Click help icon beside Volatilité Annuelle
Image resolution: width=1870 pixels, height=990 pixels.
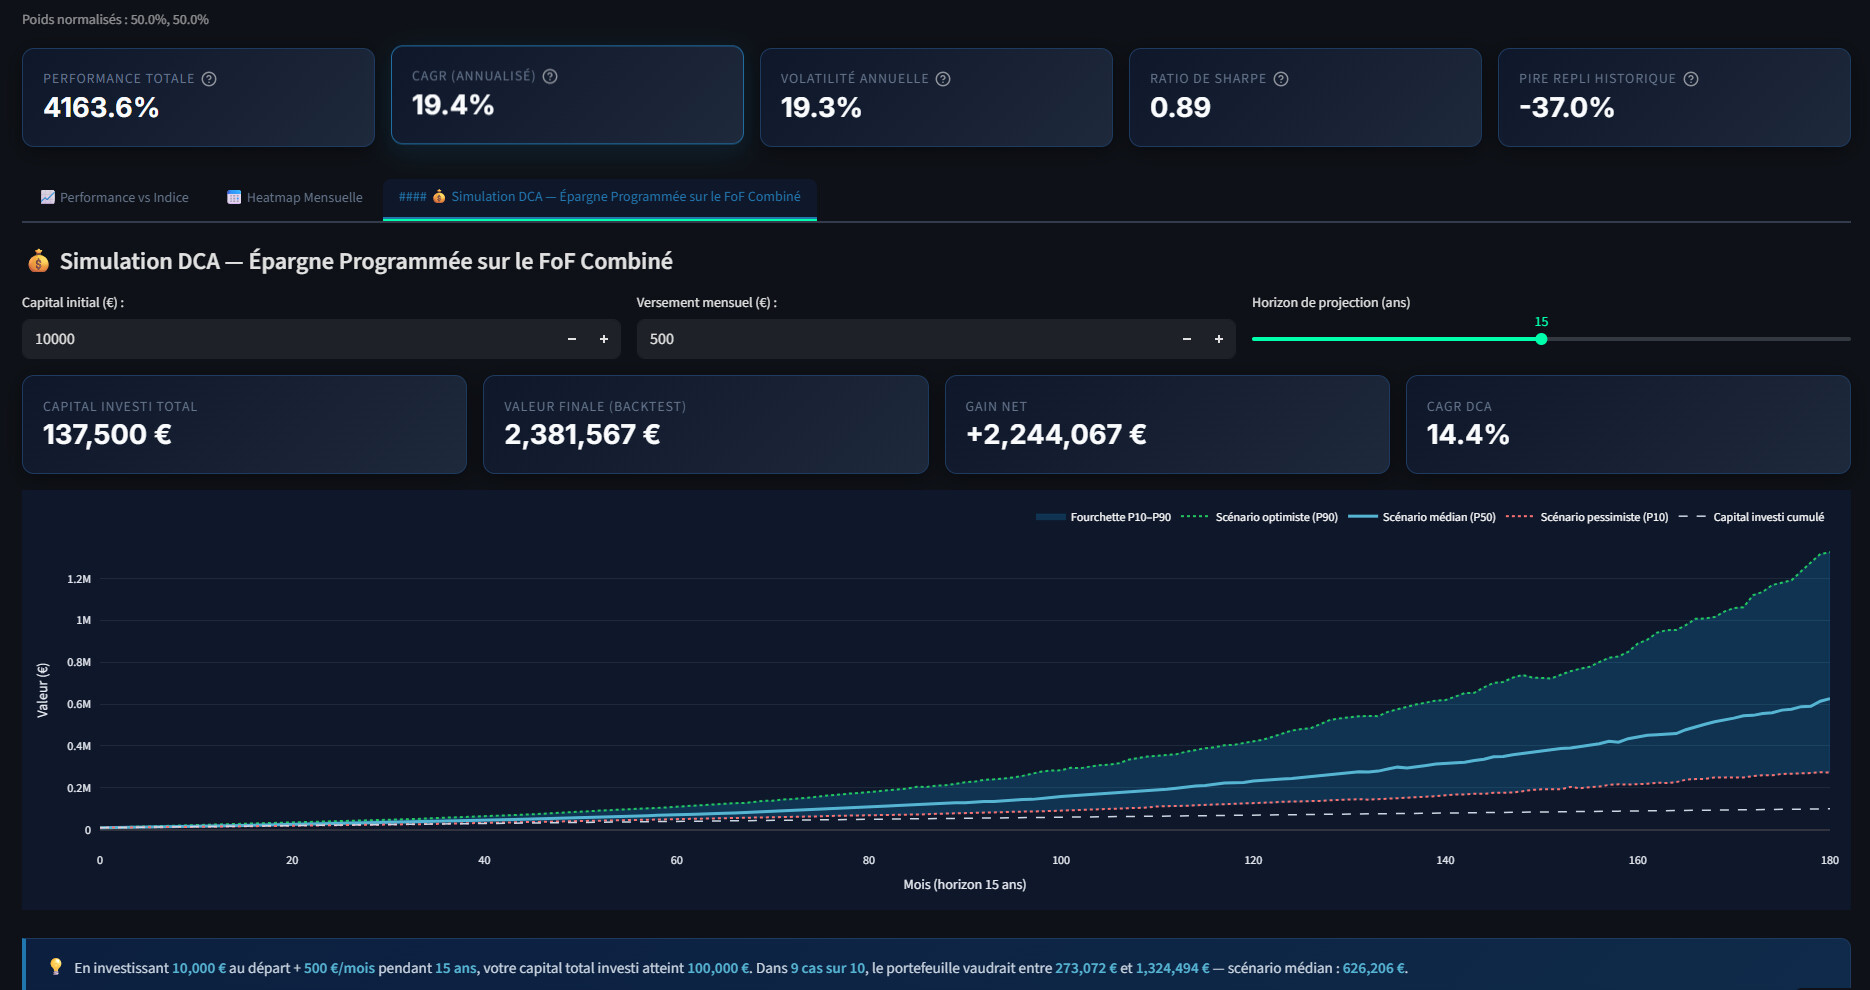pyautogui.click(x=943, y=79)
